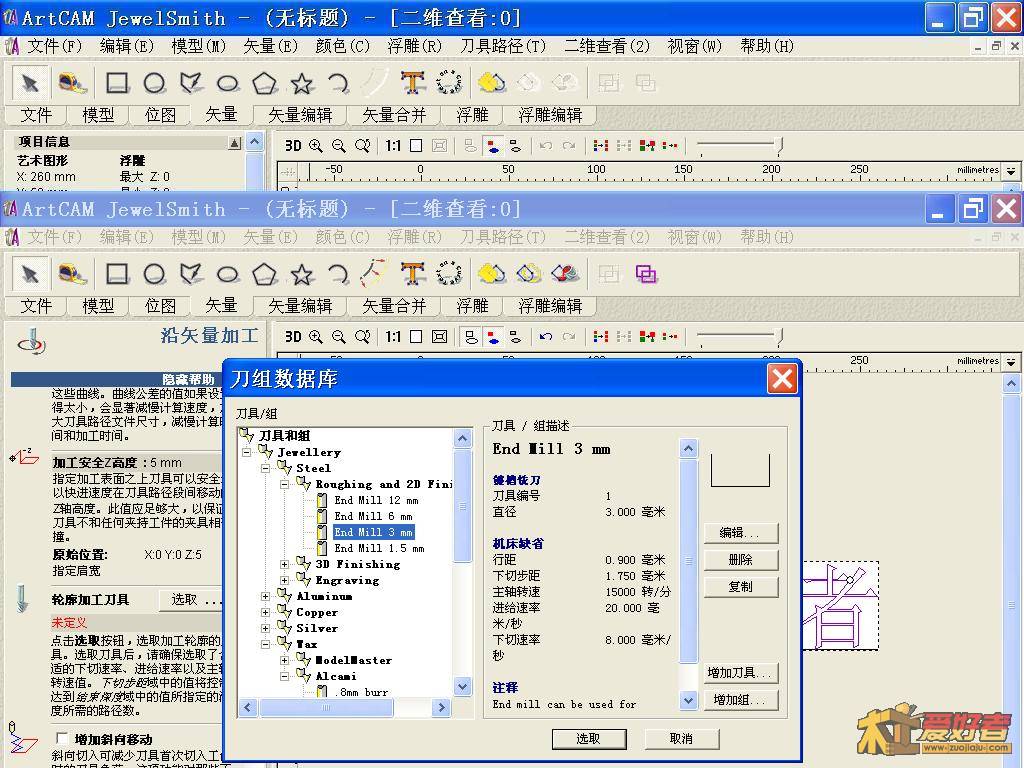Click the 复制 button
This screenshot has height=768, width=1024.
741,586
